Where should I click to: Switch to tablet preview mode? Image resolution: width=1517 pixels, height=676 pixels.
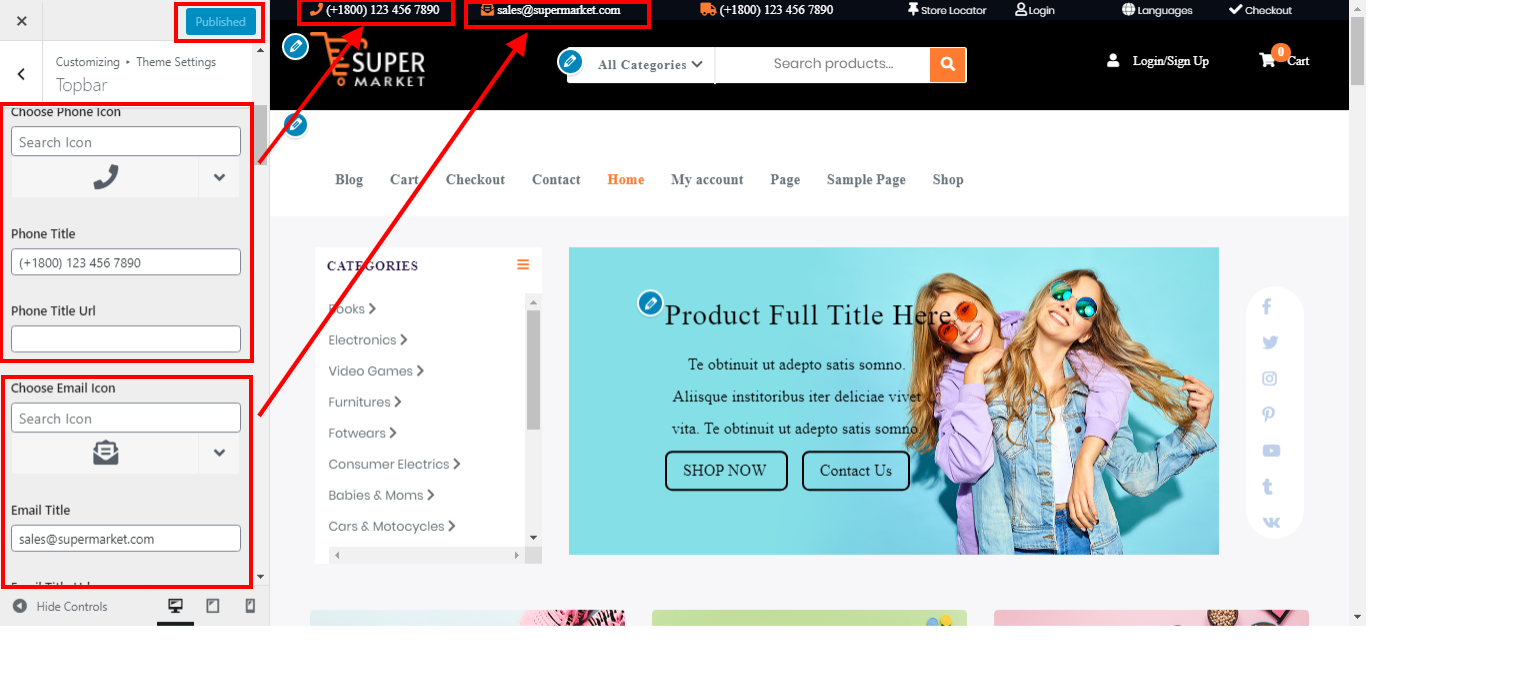[213, 606]
